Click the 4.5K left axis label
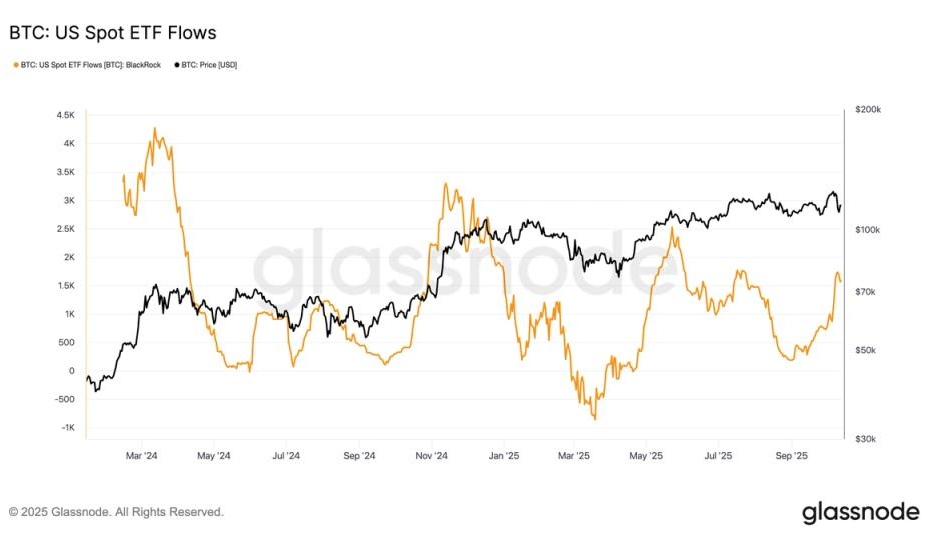This screenshot has width=930, height=540. (x=65, y=115)
